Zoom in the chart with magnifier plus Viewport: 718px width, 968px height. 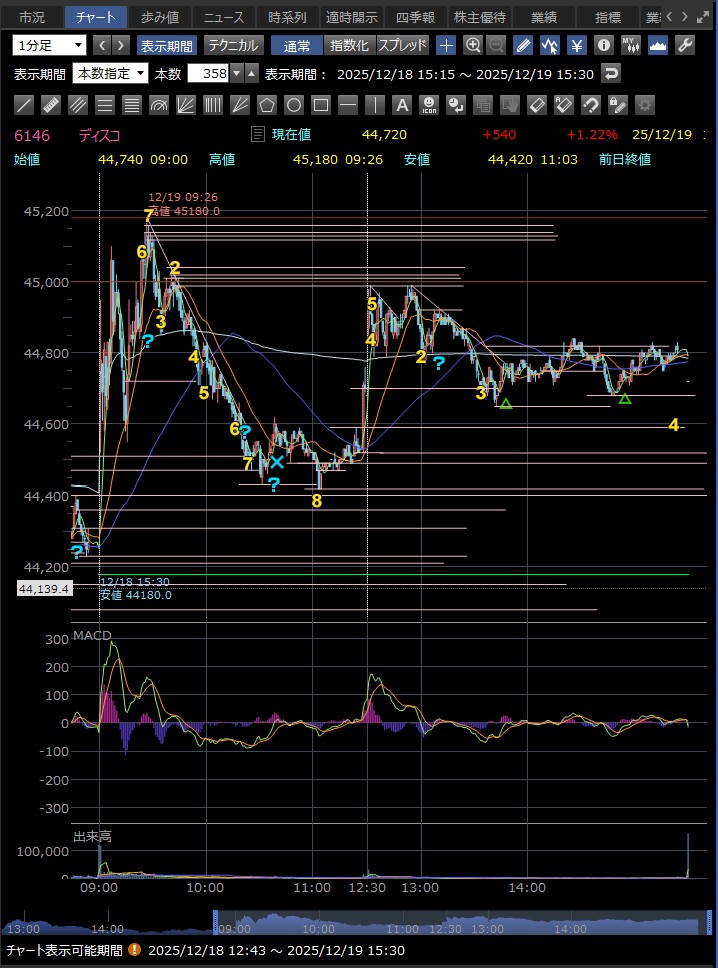point(473,45)
